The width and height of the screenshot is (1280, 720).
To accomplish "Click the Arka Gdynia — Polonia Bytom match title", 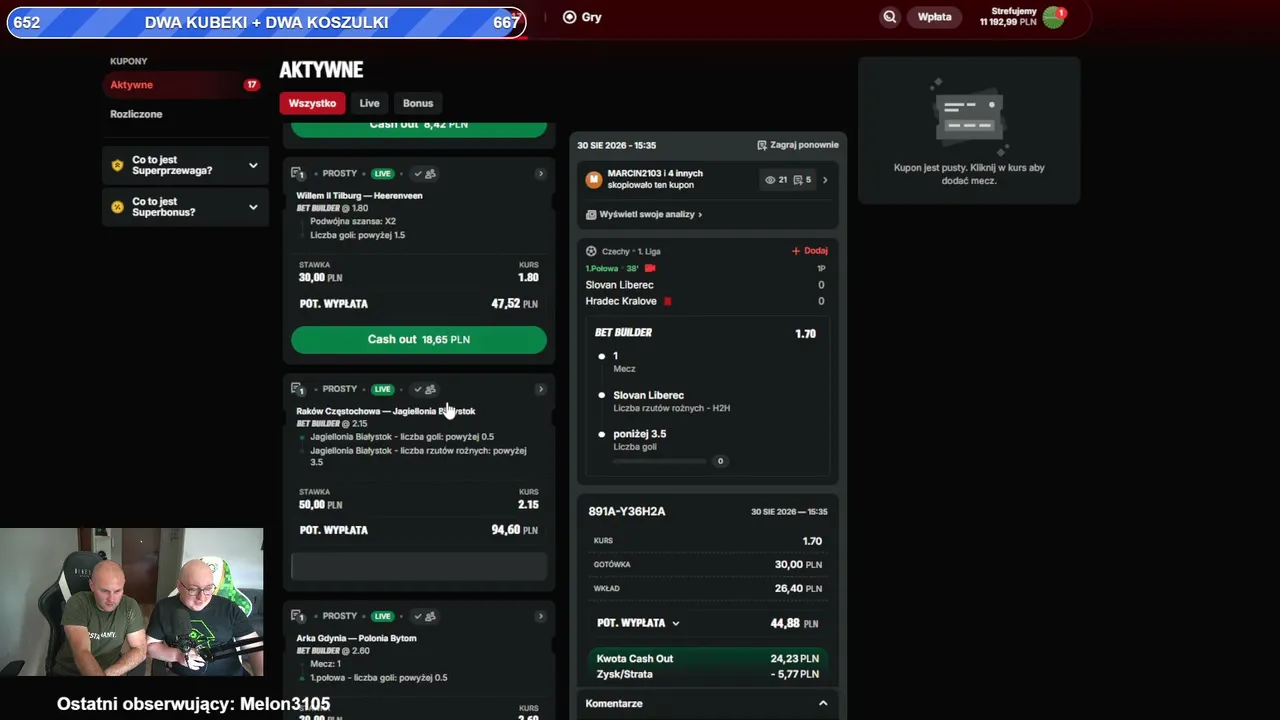I will click(356, 638).
